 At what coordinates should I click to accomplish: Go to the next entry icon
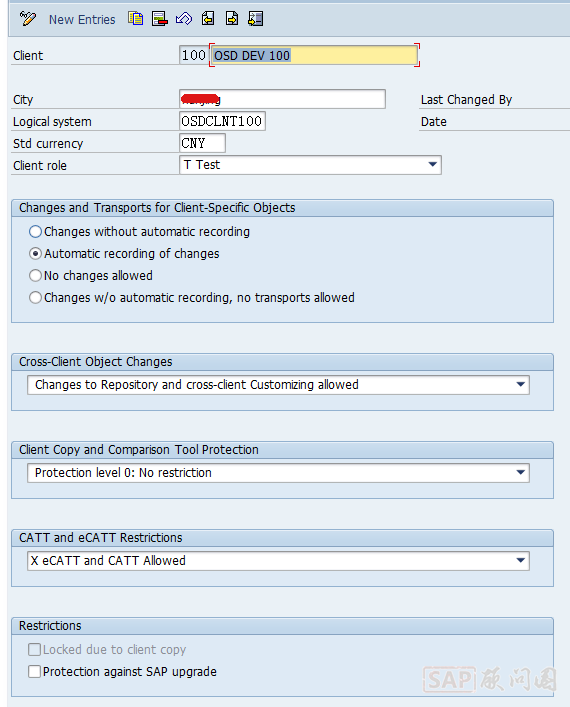[232, 18]
